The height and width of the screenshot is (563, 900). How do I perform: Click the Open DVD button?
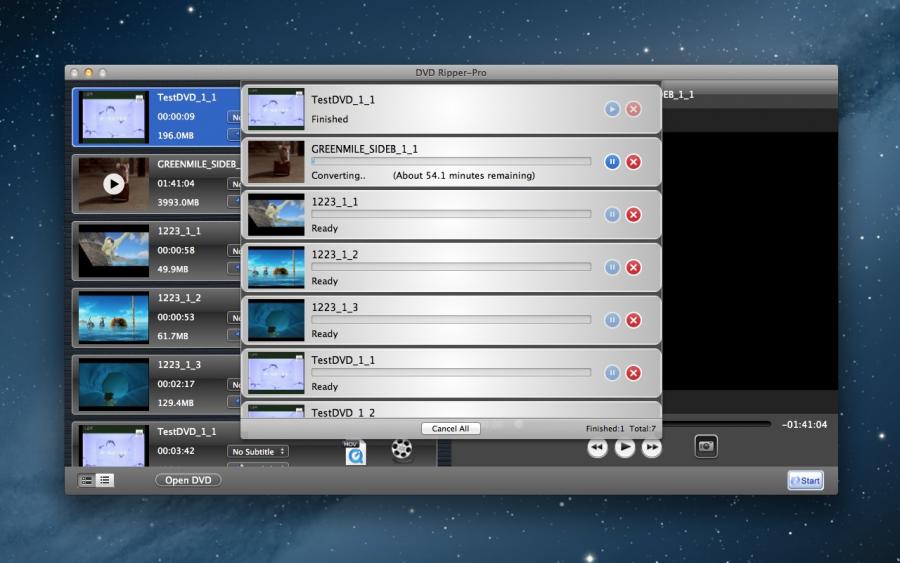coord(188,480)
